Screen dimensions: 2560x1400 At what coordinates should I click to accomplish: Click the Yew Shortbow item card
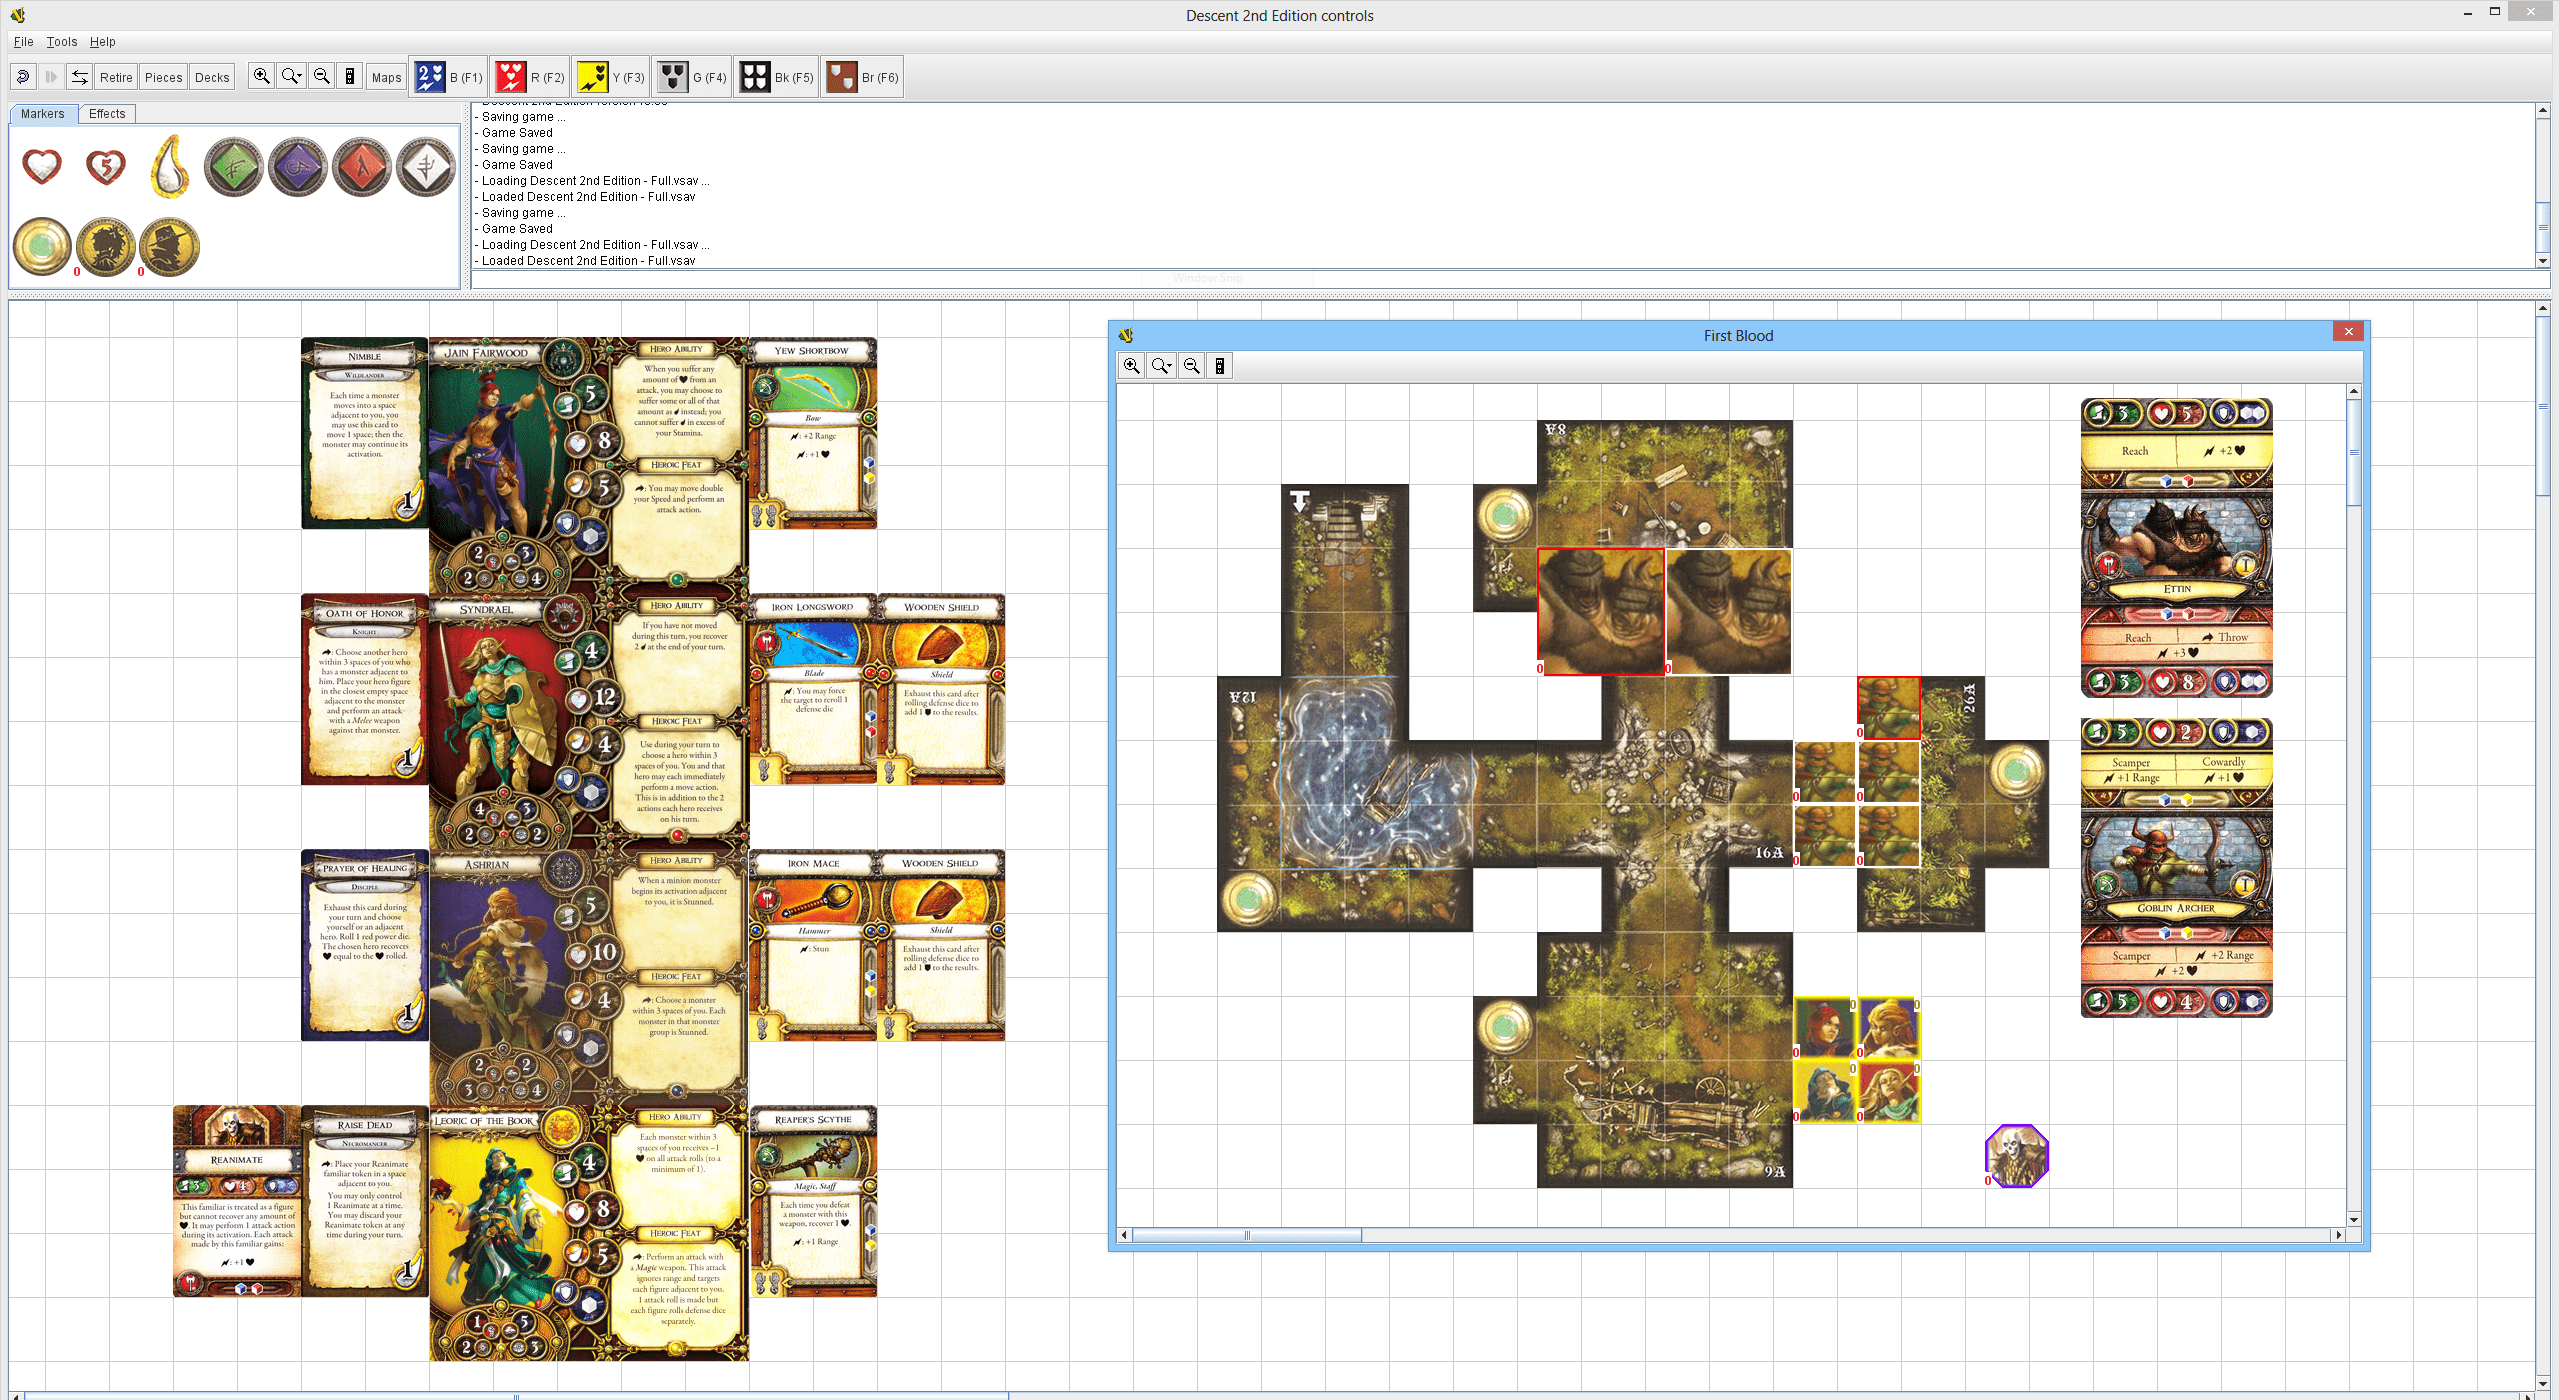[x=813, y=433]
